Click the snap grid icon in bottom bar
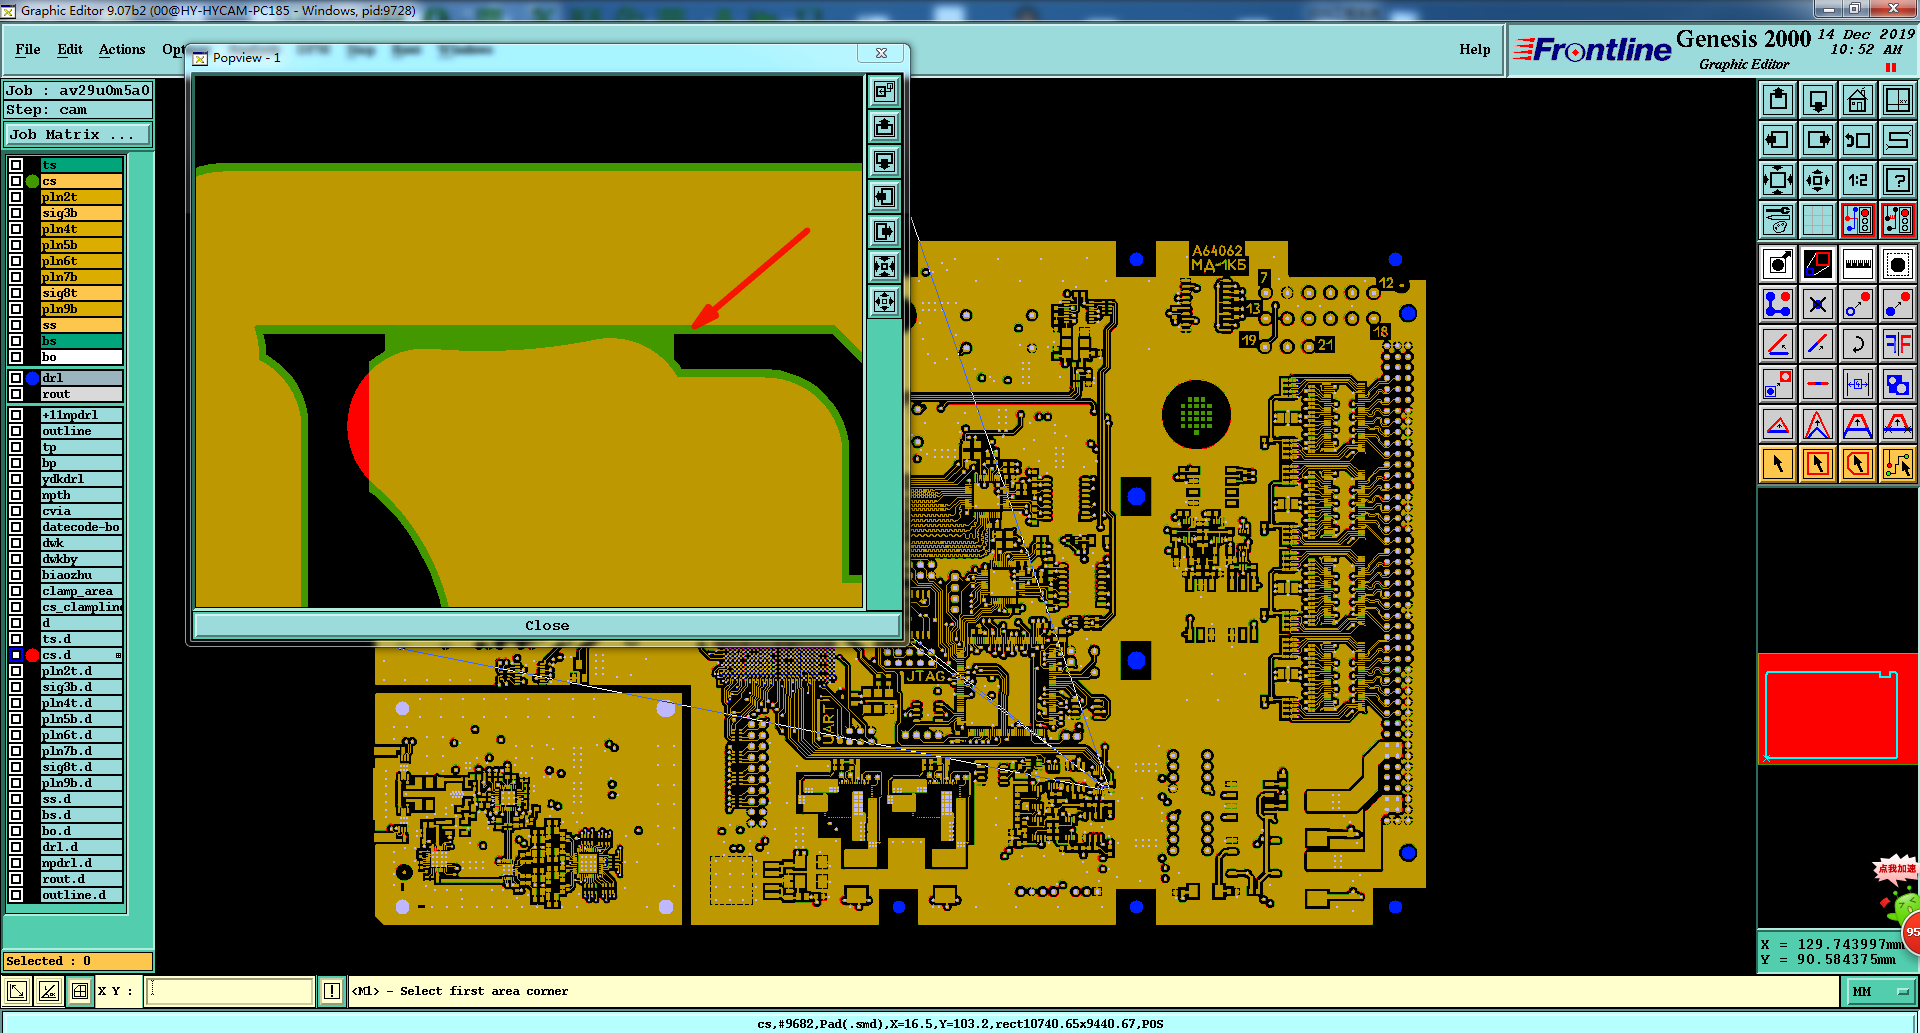The width and height of the screenshot is (1920, 1033). [80, 991]
